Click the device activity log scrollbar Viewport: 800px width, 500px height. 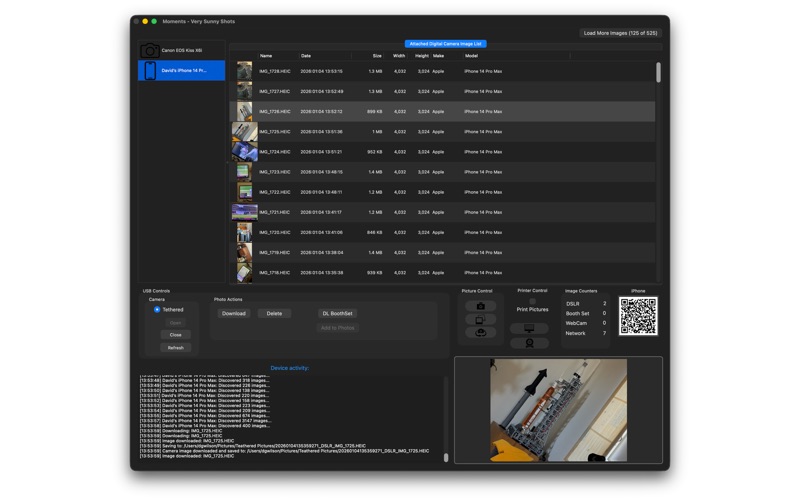coord(446,458)
